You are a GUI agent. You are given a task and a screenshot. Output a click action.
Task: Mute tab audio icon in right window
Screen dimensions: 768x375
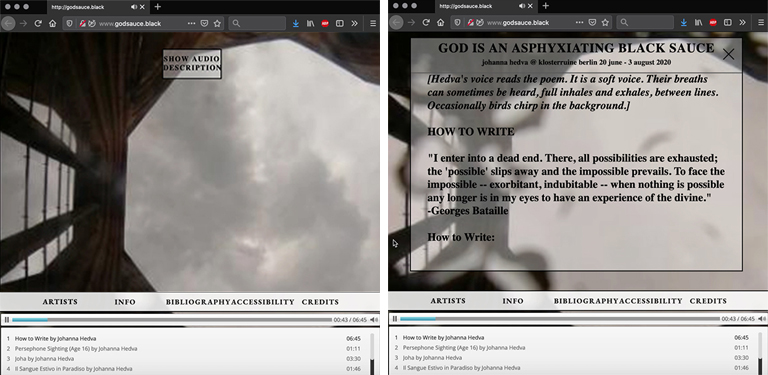(522, 6)
